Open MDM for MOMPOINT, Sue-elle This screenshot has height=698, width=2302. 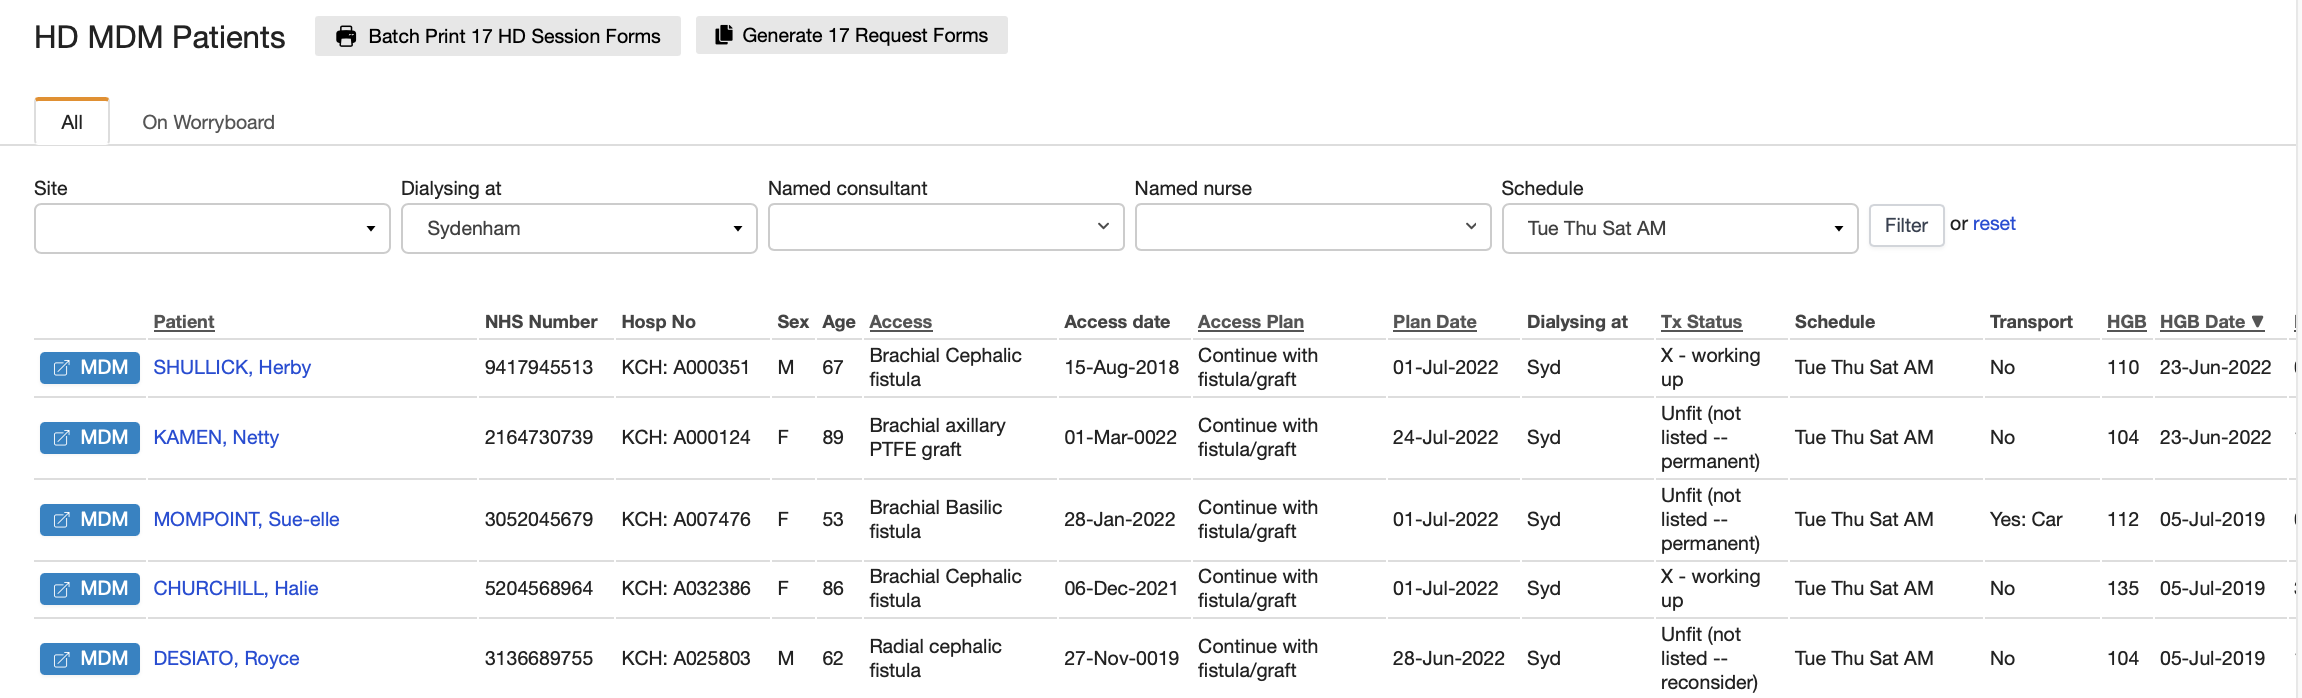tap(90, 520)
